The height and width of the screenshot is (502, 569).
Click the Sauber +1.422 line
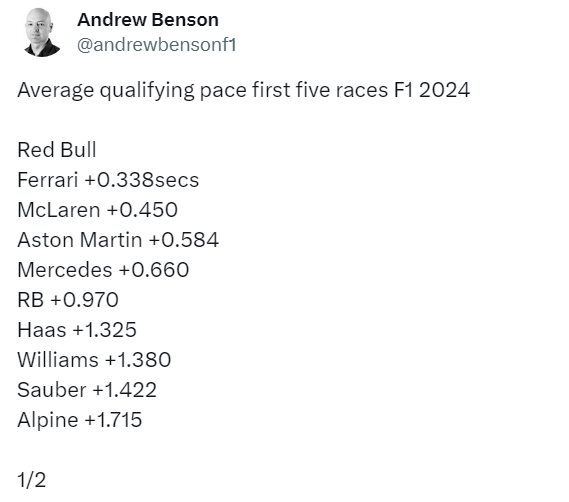pyautogui.click(x=87, y=390)
